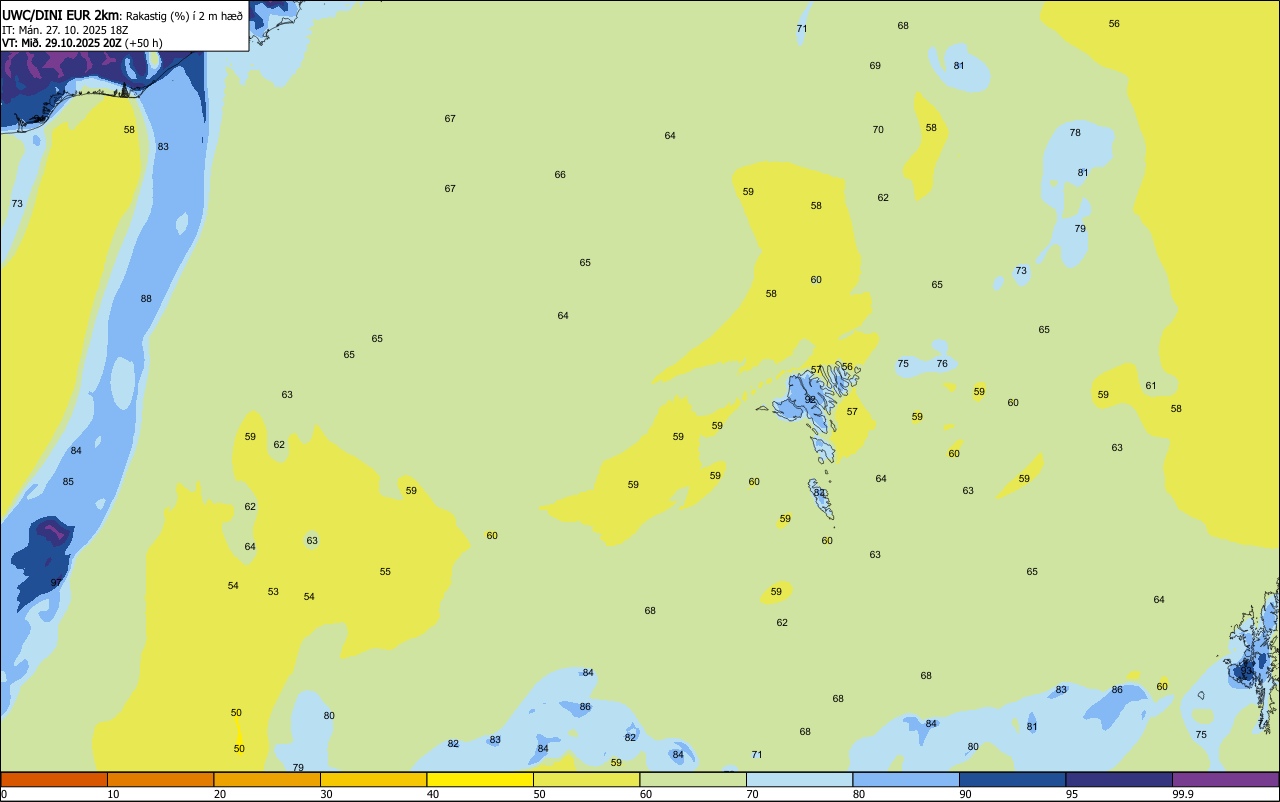
Task: Click the legend tick label "20"
Action: pos(220,794)
